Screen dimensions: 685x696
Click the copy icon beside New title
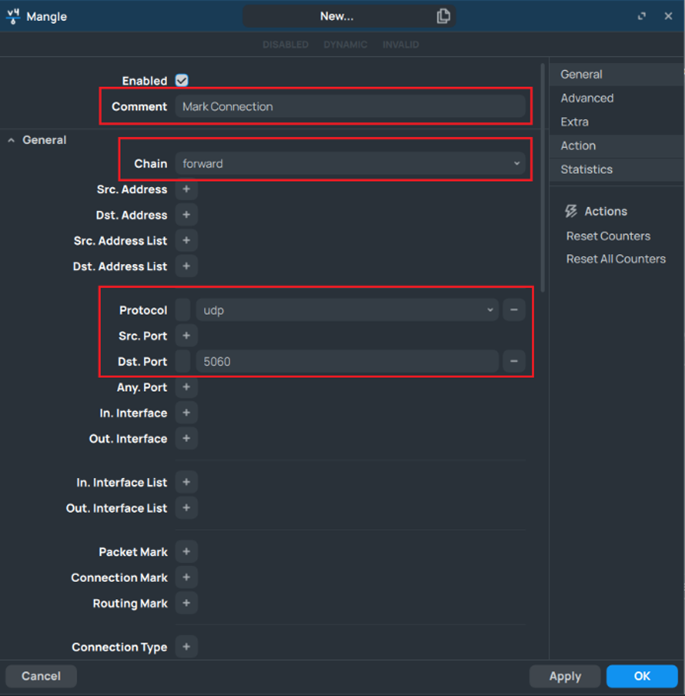point(443,16)
